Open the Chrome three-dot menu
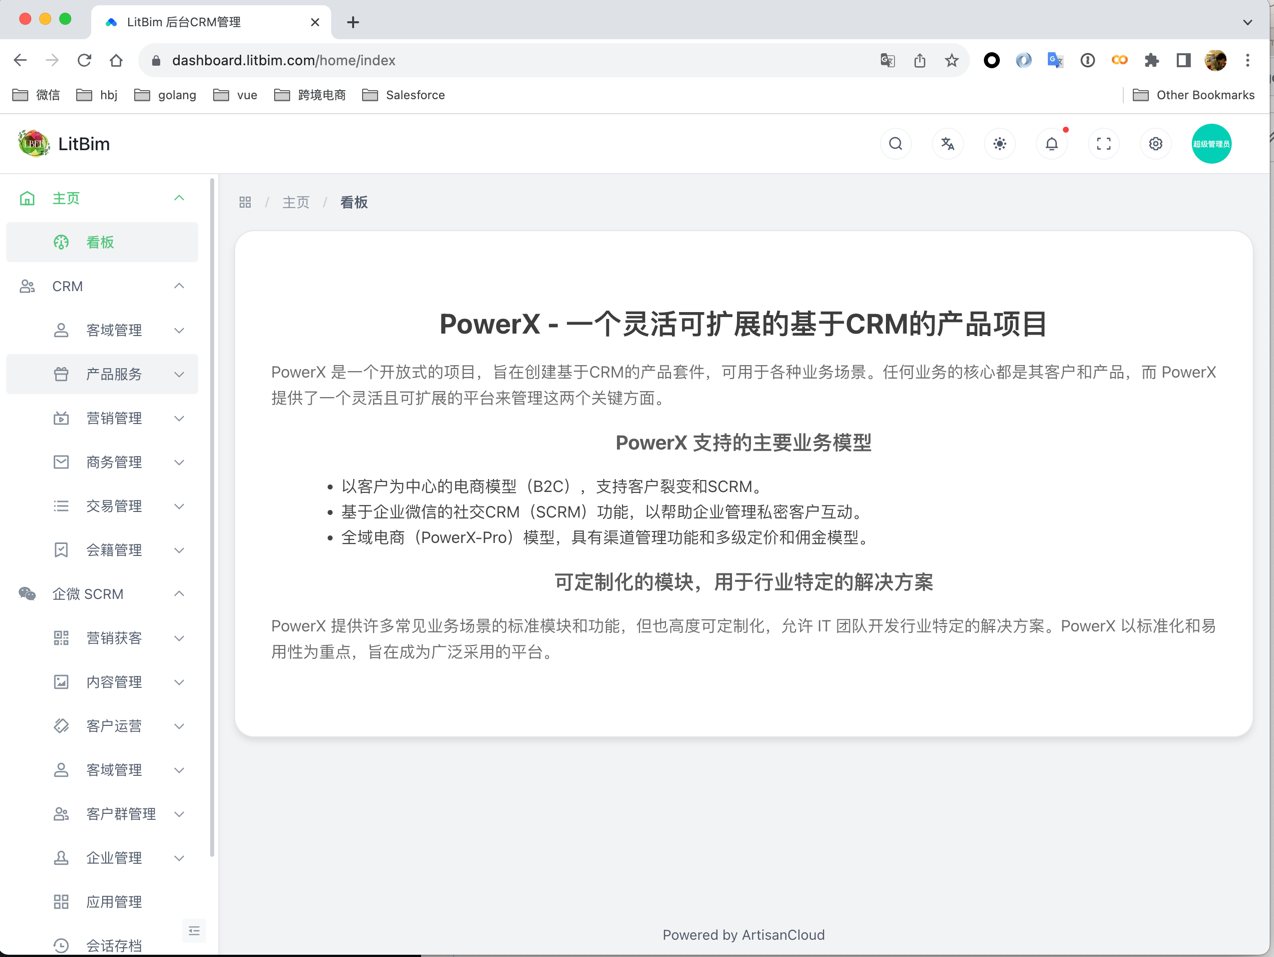 tap(1248, 60)
